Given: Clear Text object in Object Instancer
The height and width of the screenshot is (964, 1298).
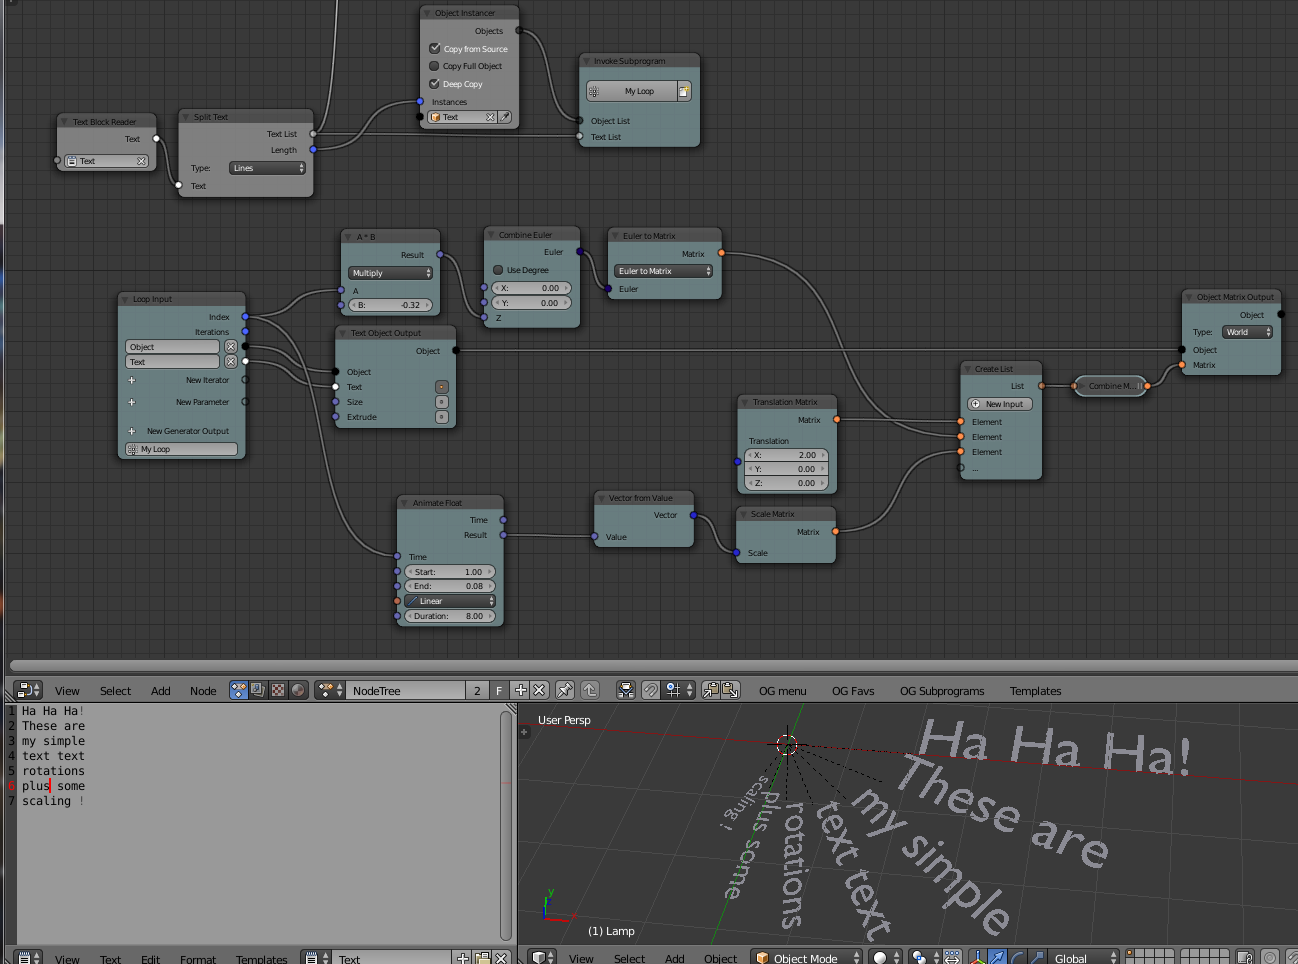Looking at the screenshot, I should 490,117.
